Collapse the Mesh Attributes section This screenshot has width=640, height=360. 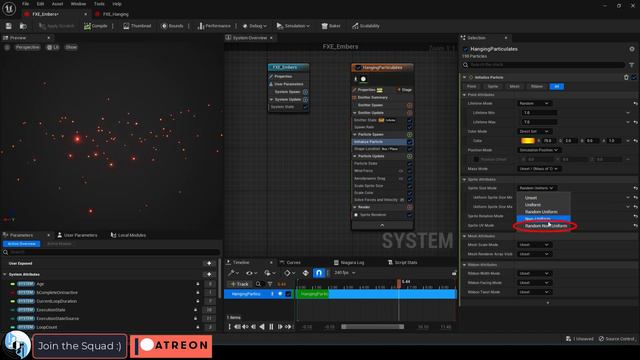[464, 236]
